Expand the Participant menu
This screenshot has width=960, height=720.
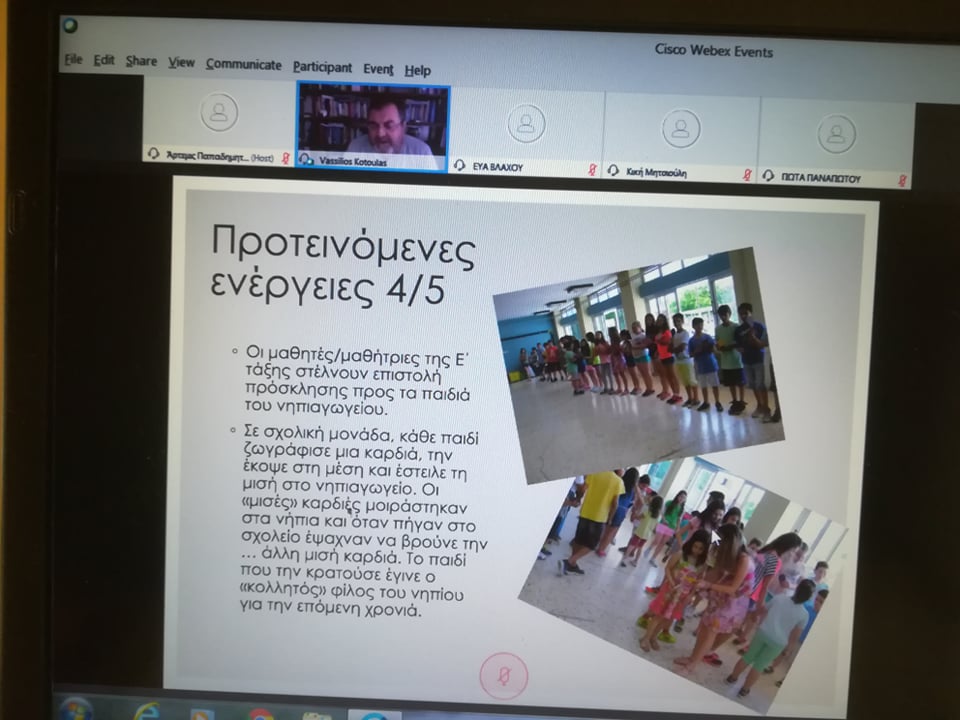tap(322, 67)
